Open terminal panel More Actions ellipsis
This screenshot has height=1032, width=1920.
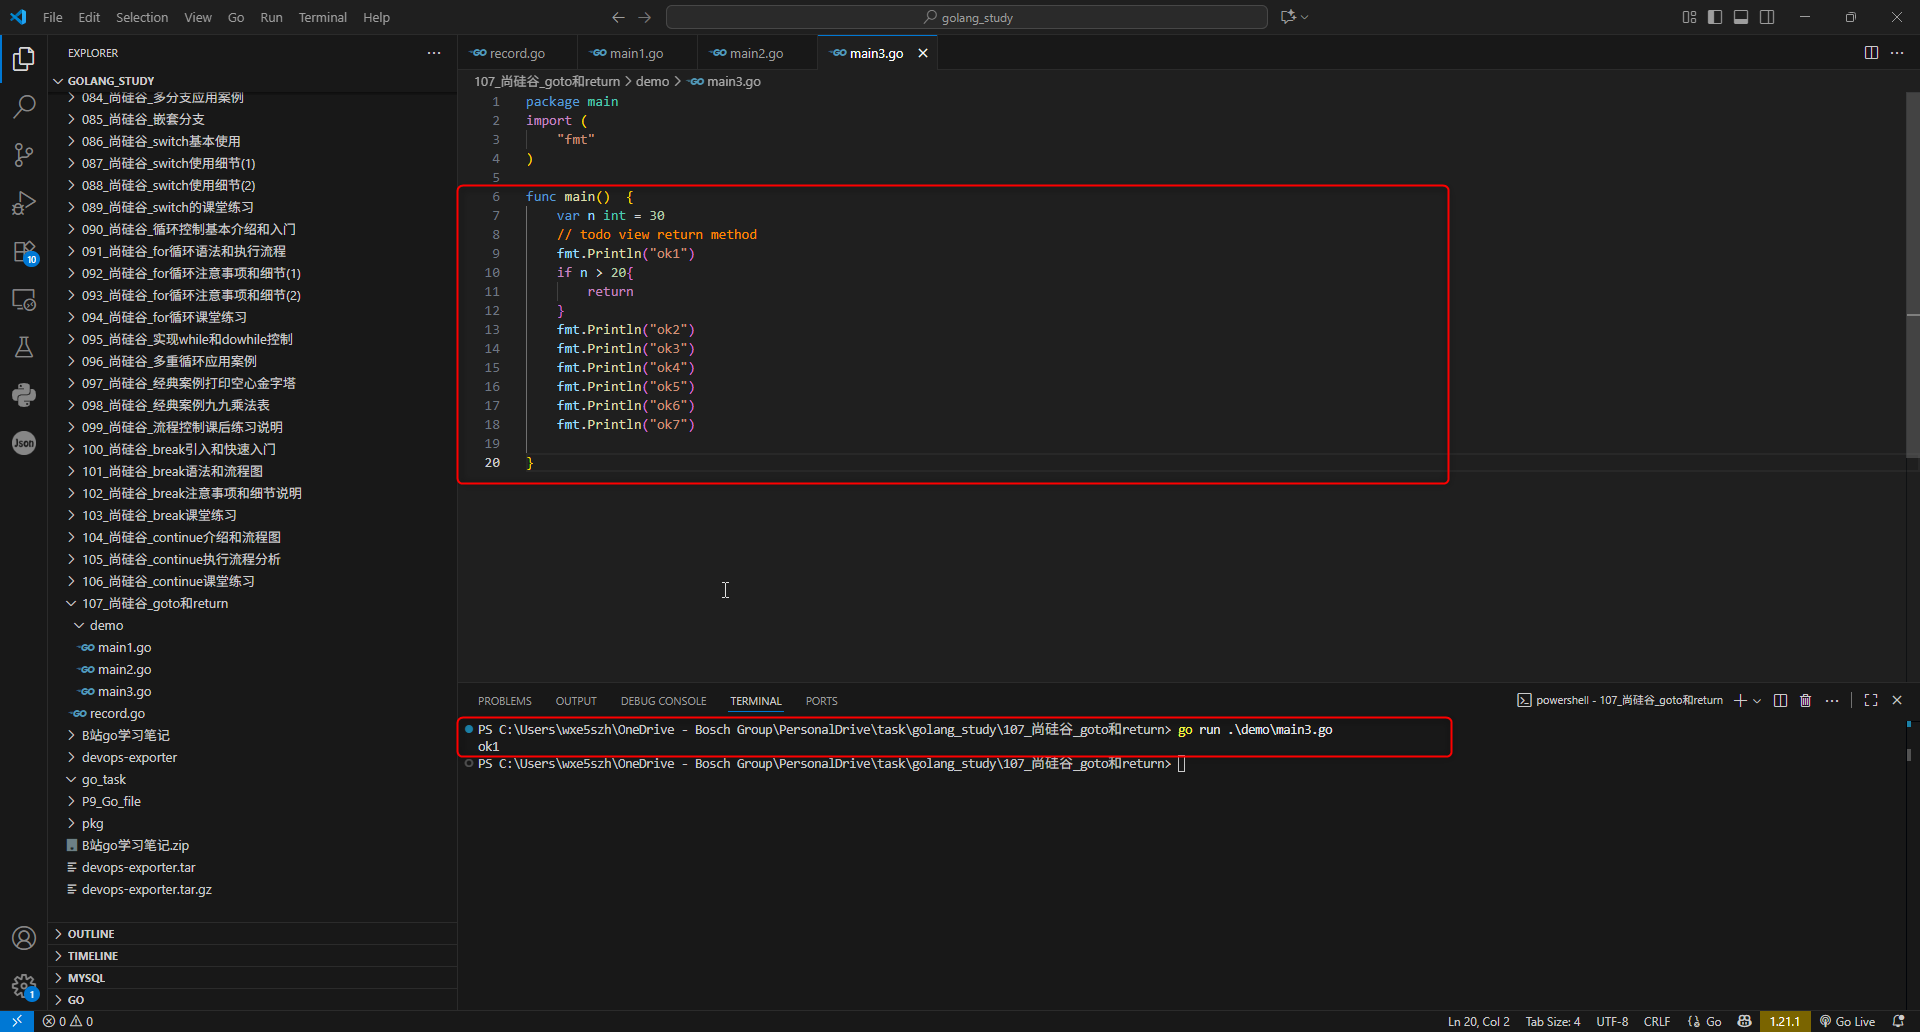tap(1832, 701)
